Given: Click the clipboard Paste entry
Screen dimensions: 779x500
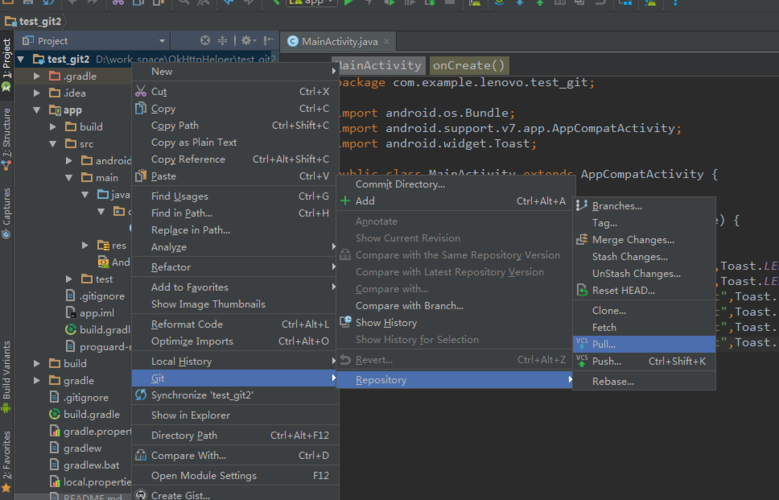Looking at the screenshot, I should (235, 176).
